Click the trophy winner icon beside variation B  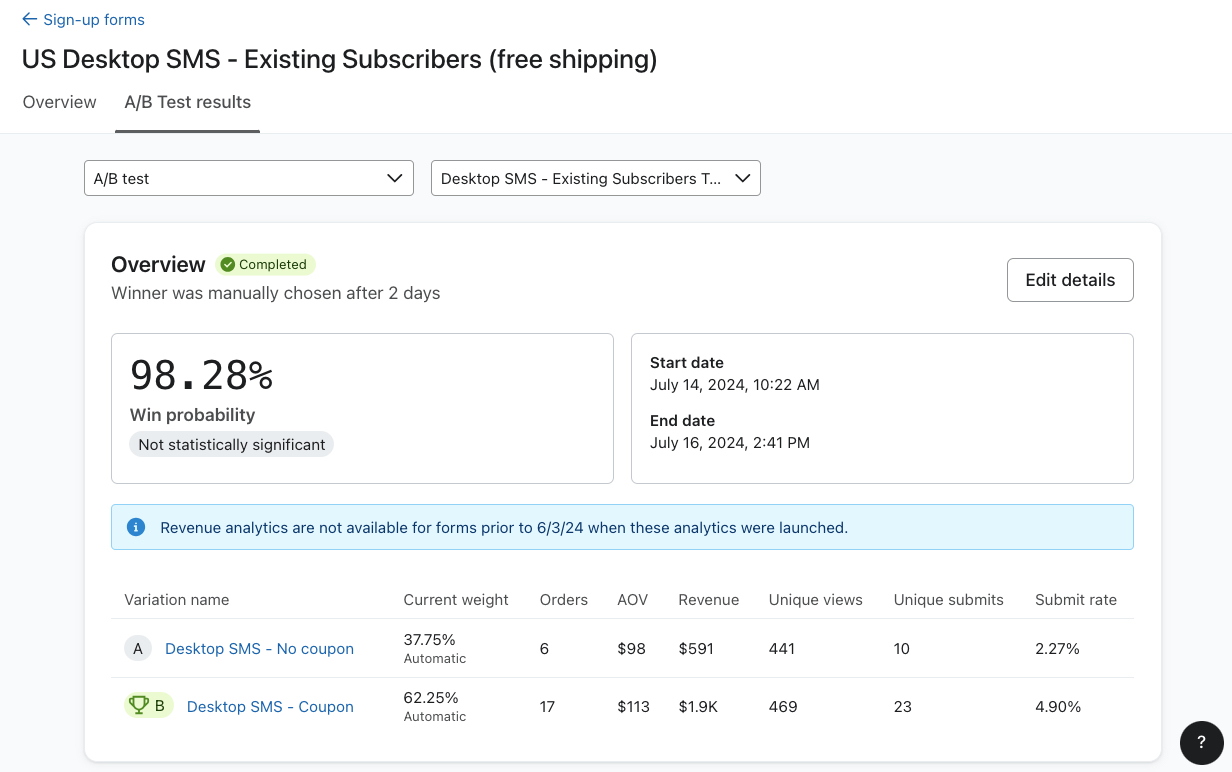pyautogui.click(x=137, y=706)
